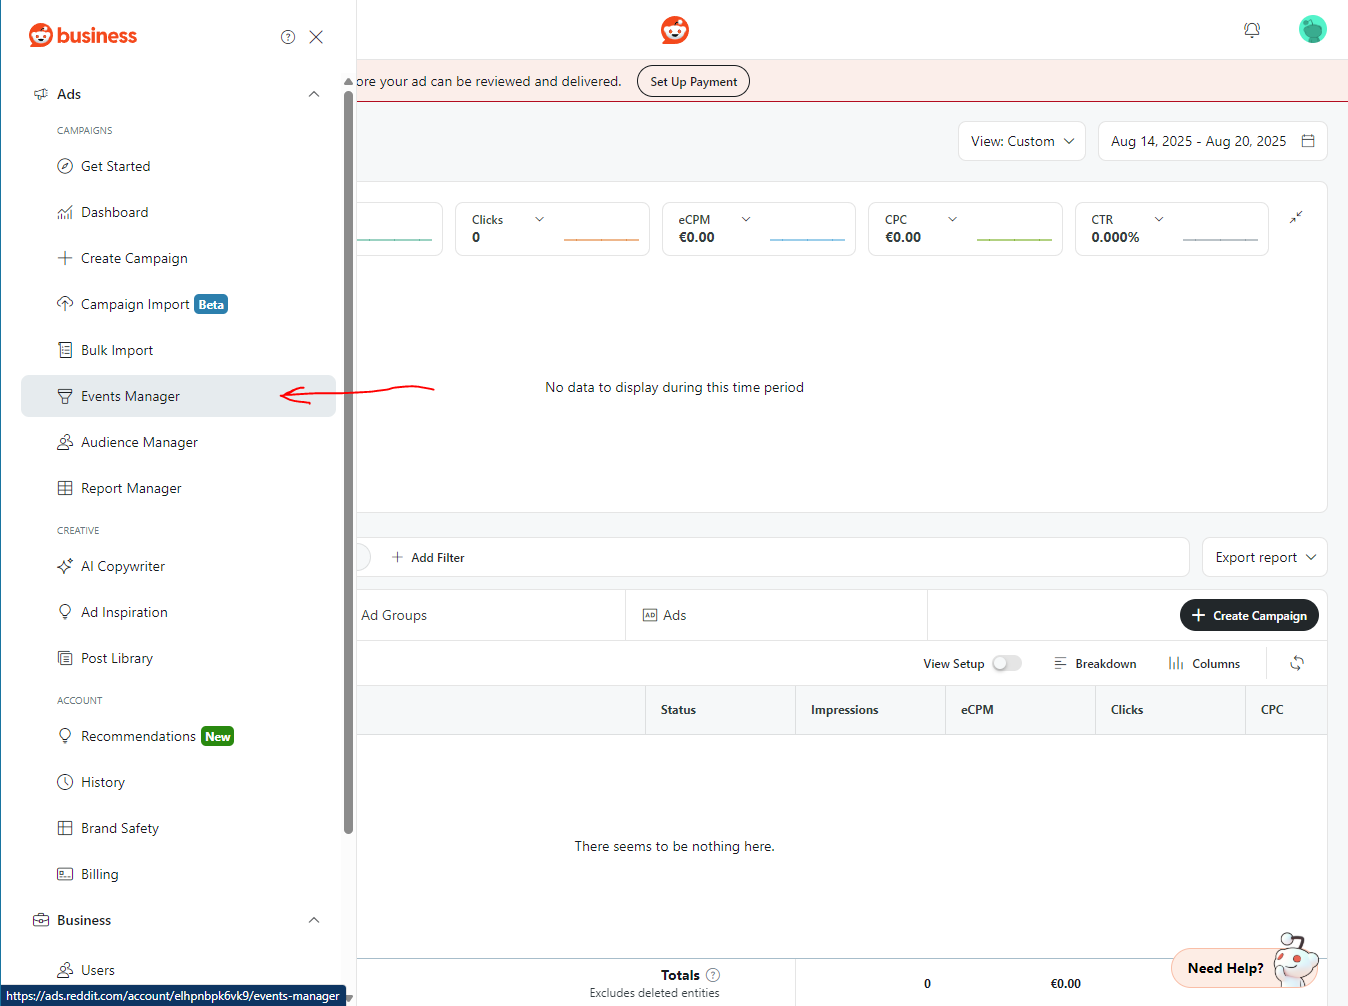Click the Totals info icon
The width and height of the screenshot is (1348, 1006).
[713, 975]
